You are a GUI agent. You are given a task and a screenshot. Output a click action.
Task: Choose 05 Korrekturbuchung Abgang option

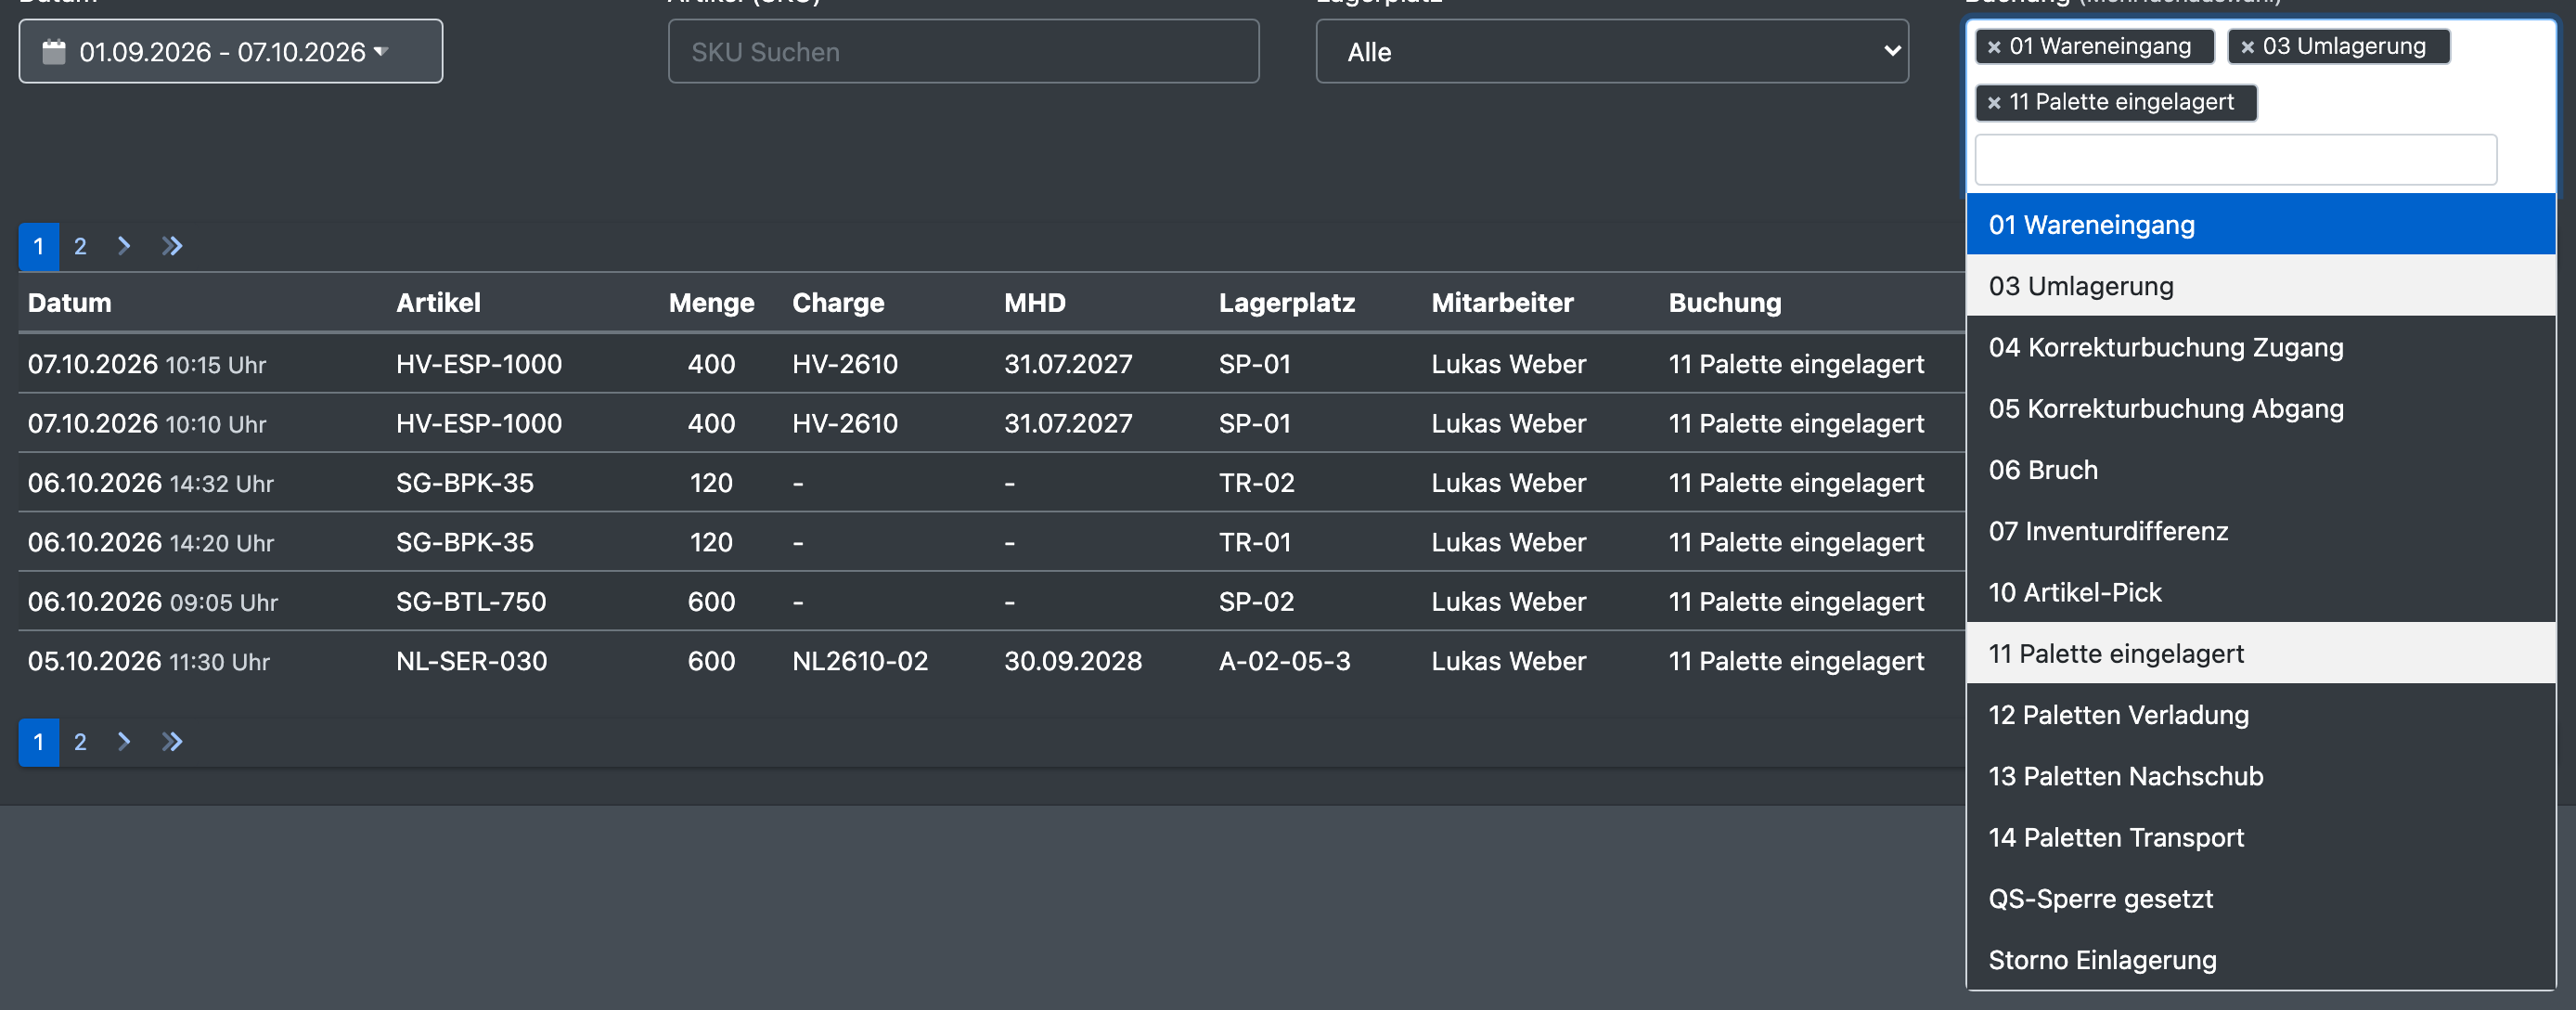coord(2260,408)
